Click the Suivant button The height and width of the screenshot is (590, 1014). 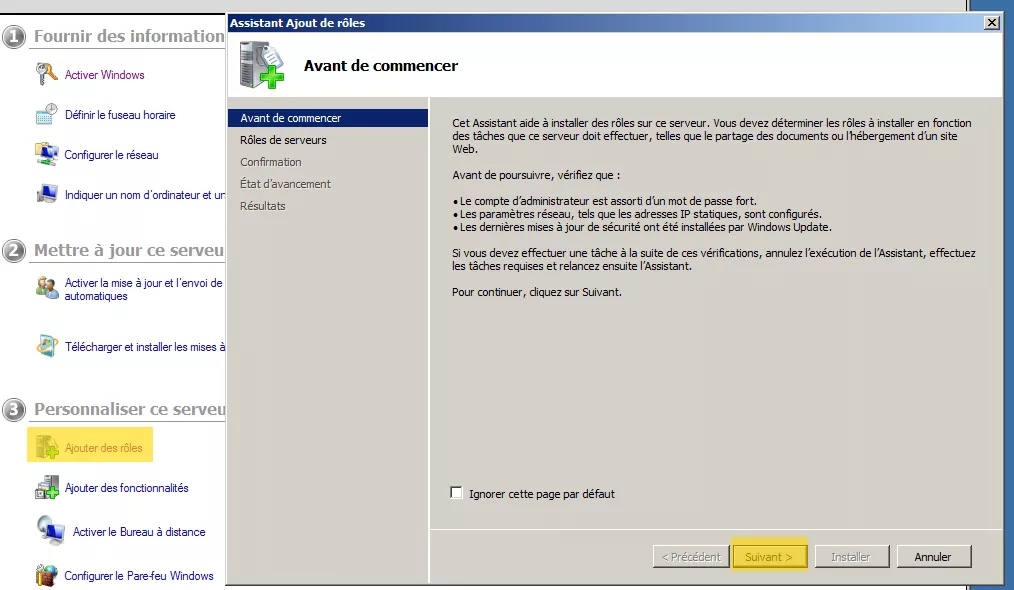tap(769, 556)
